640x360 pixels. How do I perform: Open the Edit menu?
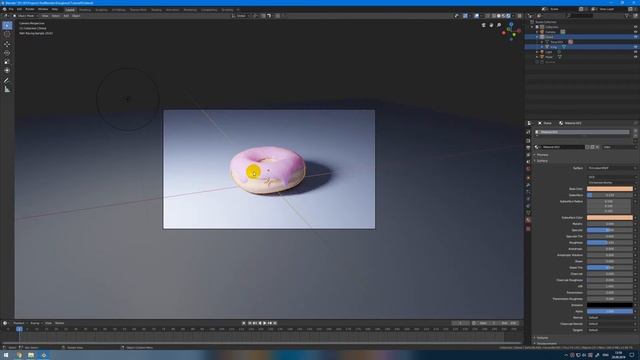[x=19, y=9]
